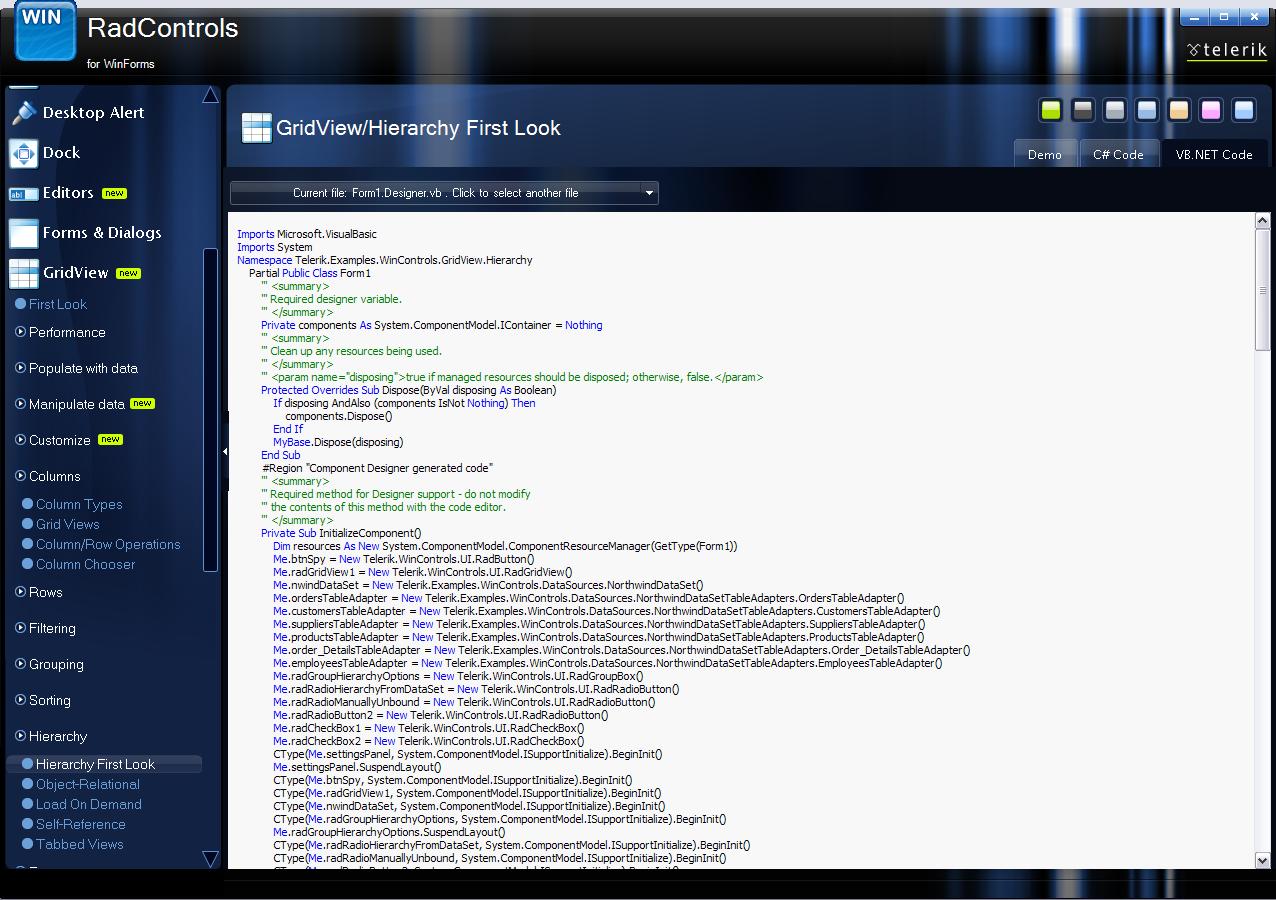Viewport: 1276px width, 900px height.
Task: Click the 'Me.settingsPanel.SuspendLayout()' code line
Action: click(x=357, y=767)
